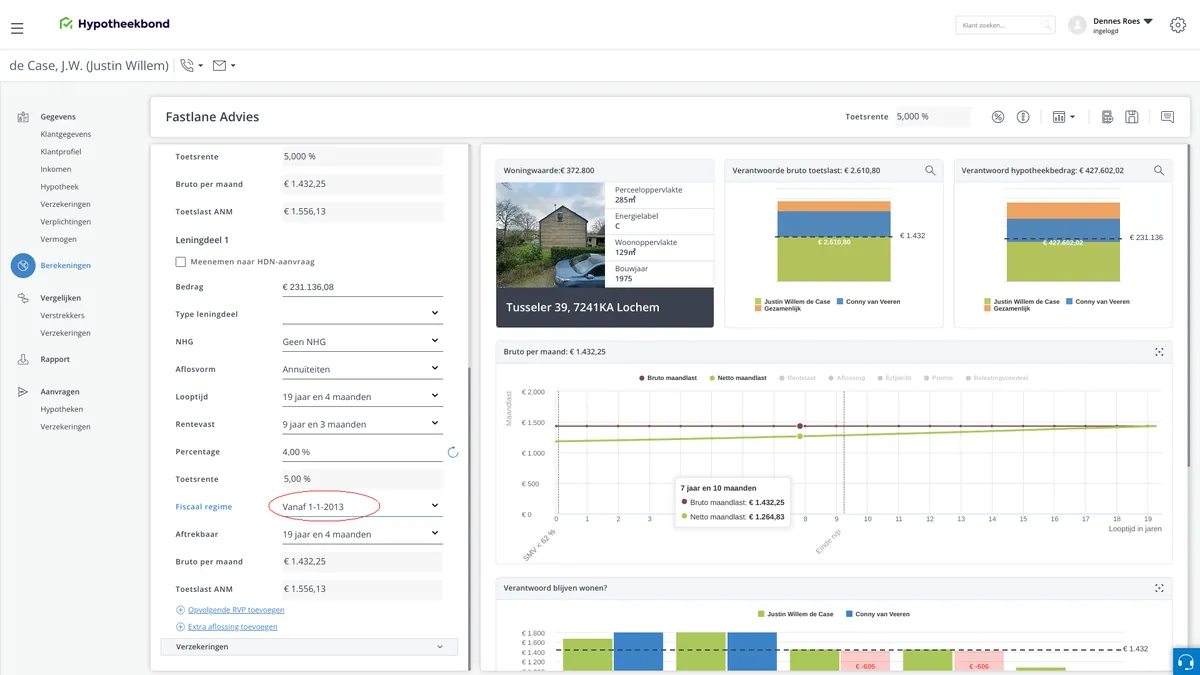Open Inkomen in the sidebar

click(56, 169)
